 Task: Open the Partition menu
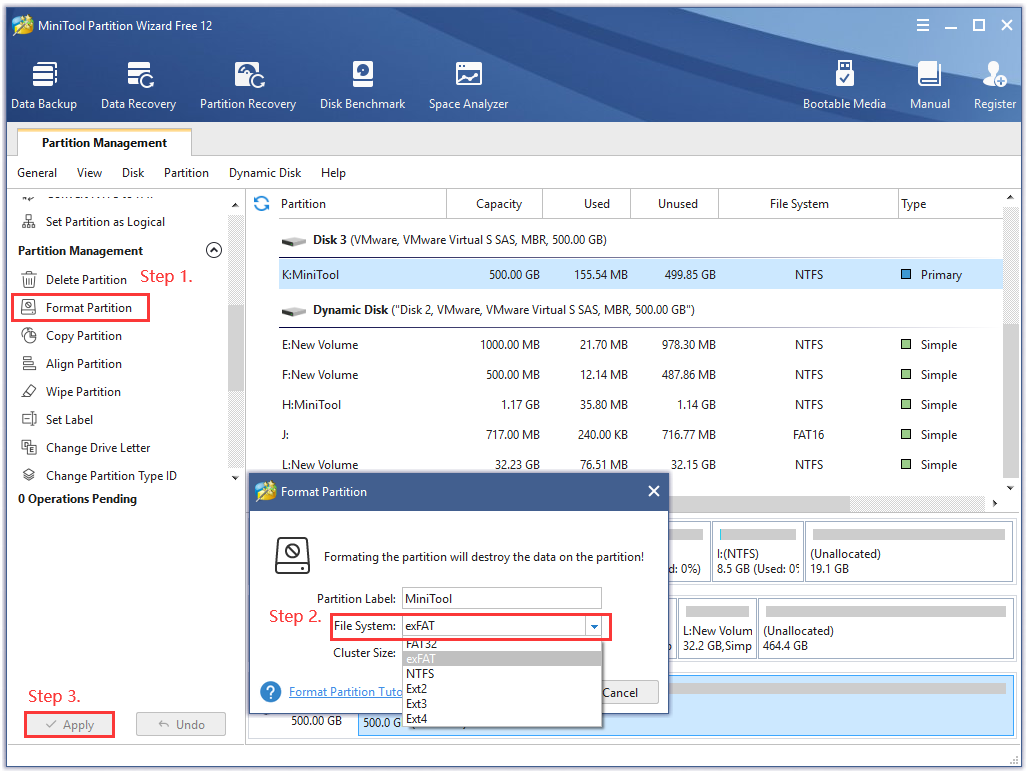[x=186, y=173]
